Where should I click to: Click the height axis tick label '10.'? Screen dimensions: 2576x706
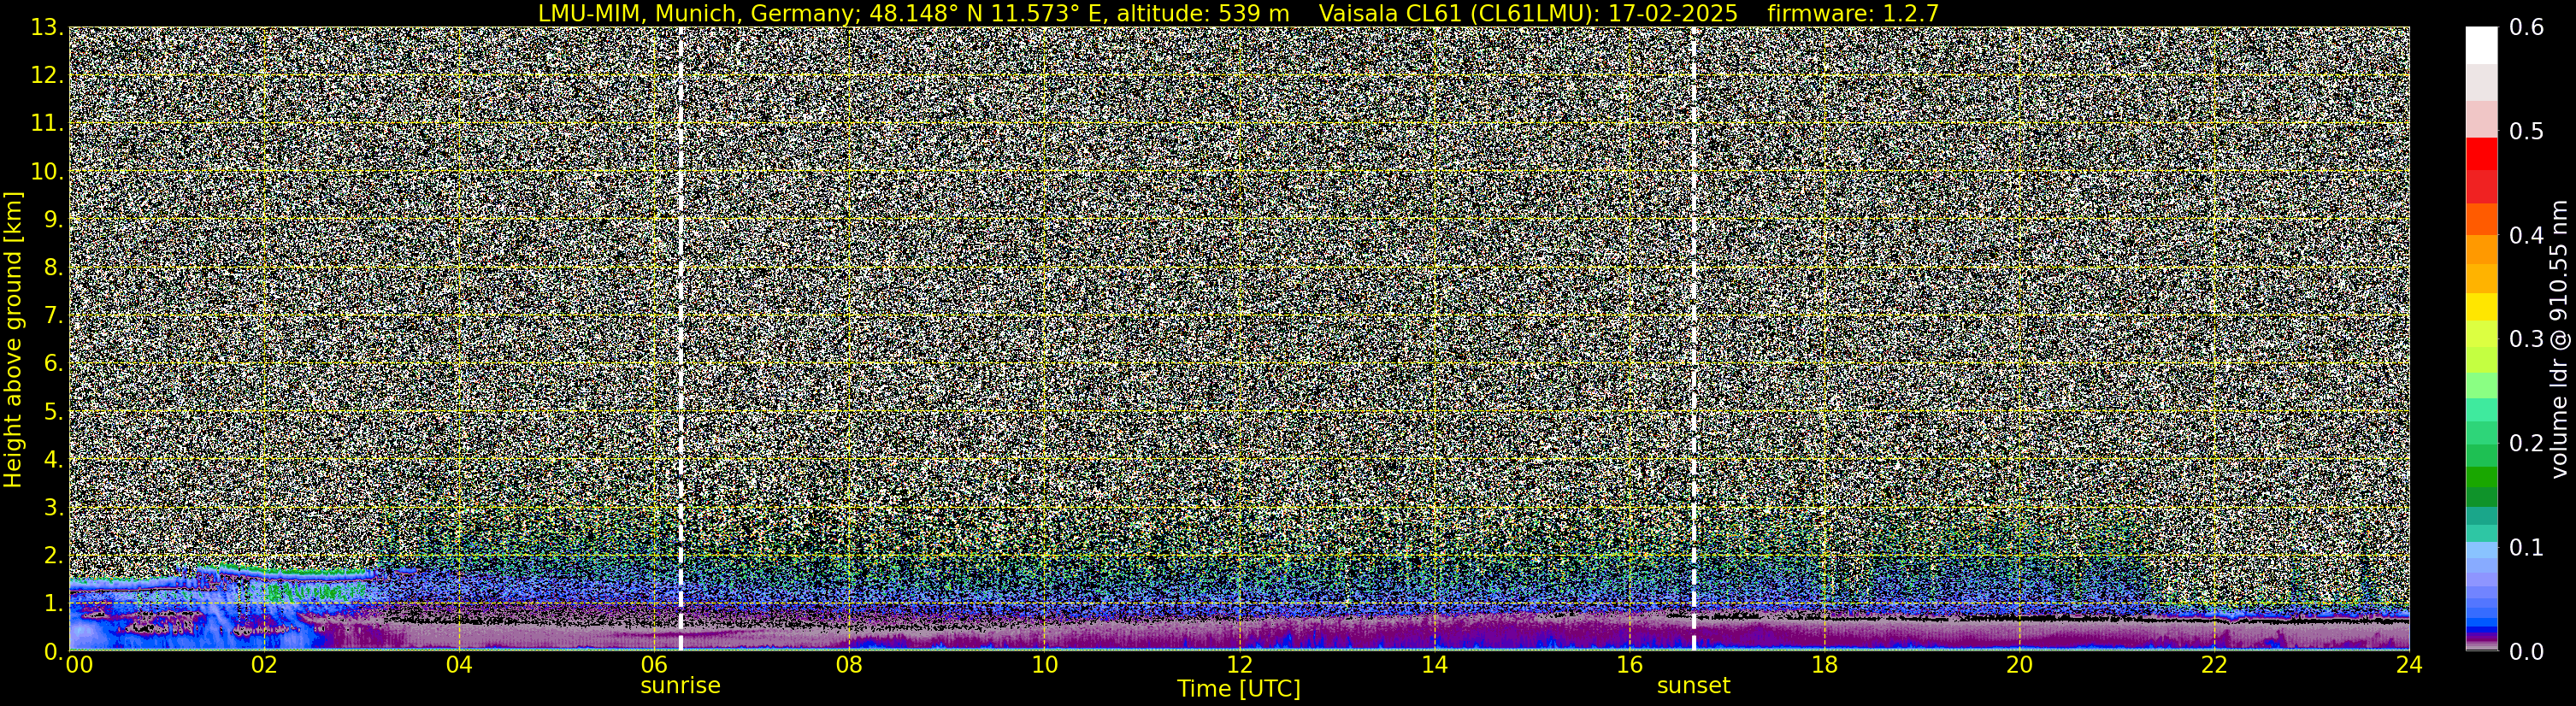click(x=46, y=172)
